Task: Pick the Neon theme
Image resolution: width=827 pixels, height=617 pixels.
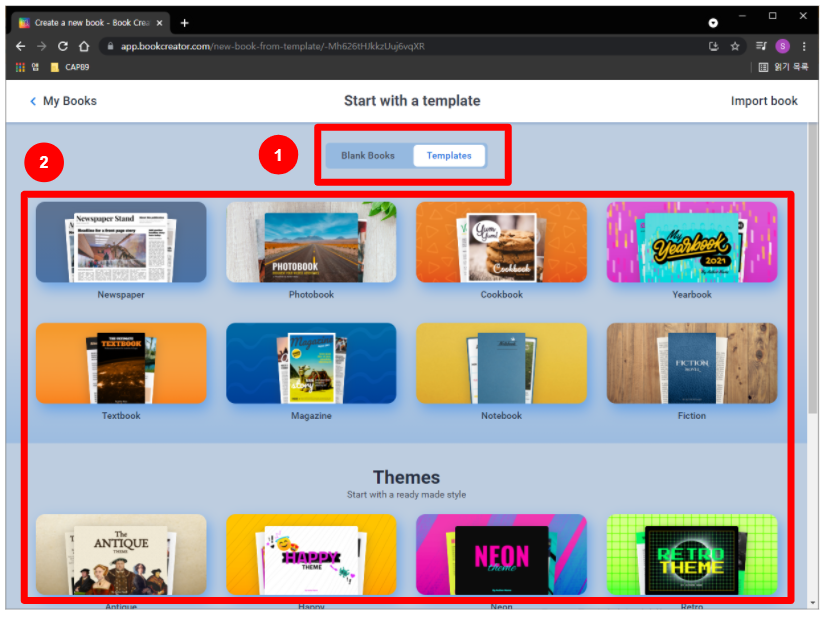Action: pos(501,555)
